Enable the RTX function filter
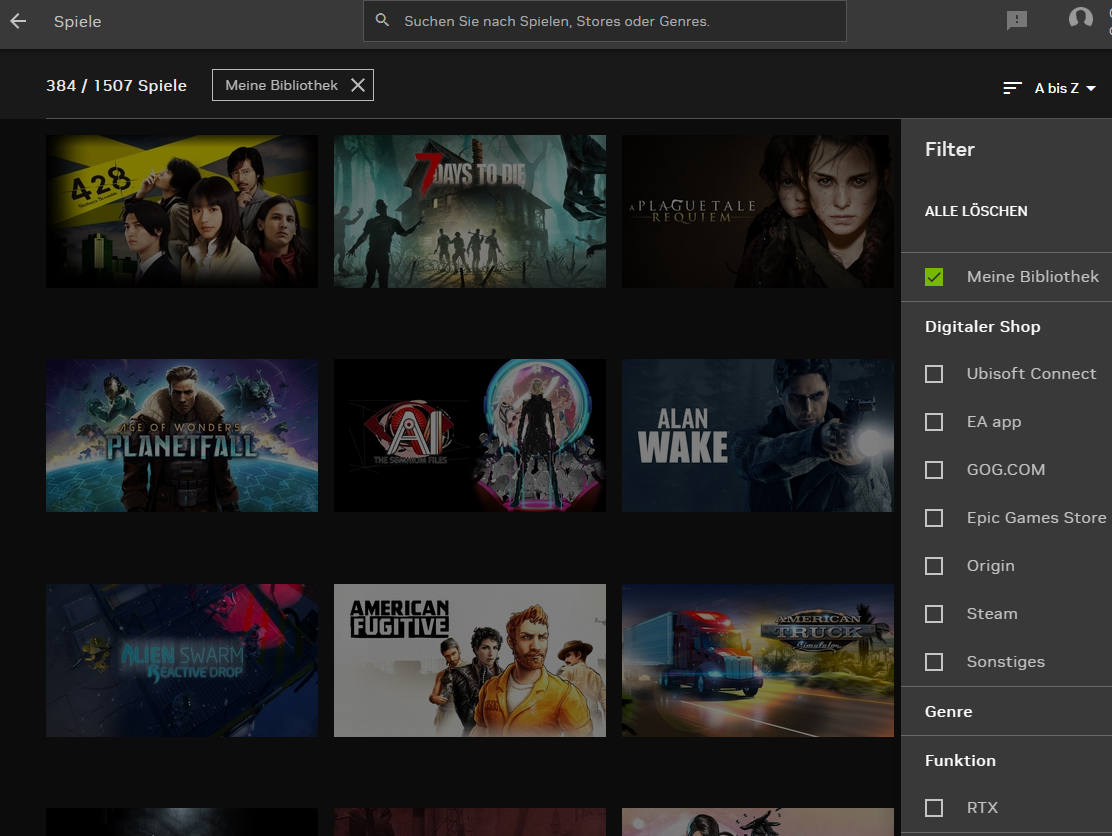The width and height of the screenshot is (1112, 836). [934, 808]
